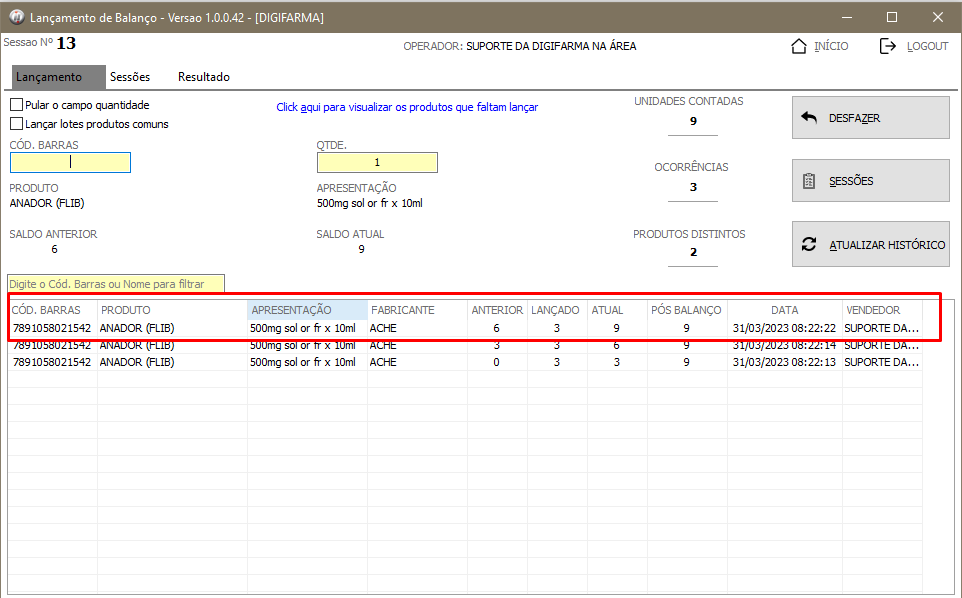Switch to the Sessões tab

[130, 77]
